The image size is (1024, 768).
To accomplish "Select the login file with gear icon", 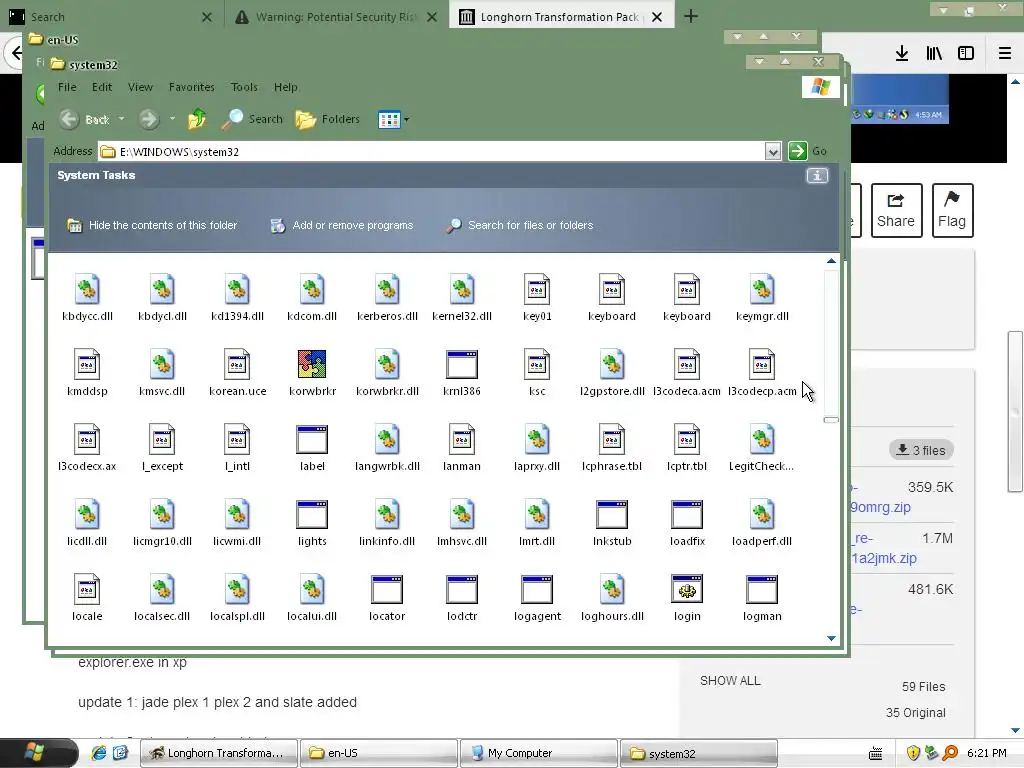I will [687, 590].
